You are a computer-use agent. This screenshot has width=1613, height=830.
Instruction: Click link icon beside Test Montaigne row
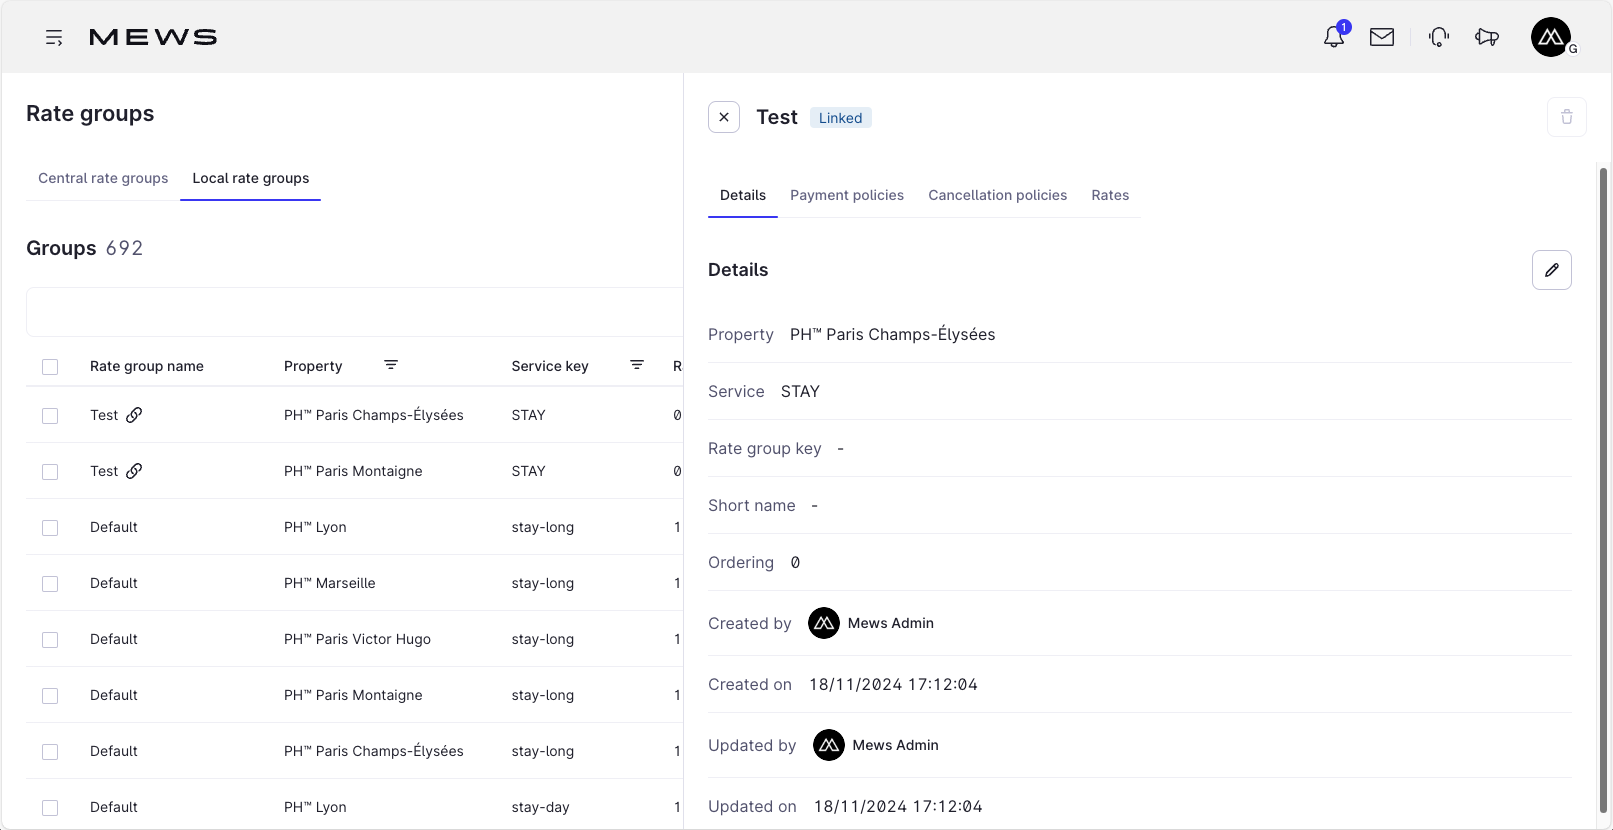click(x=134, y=471)
